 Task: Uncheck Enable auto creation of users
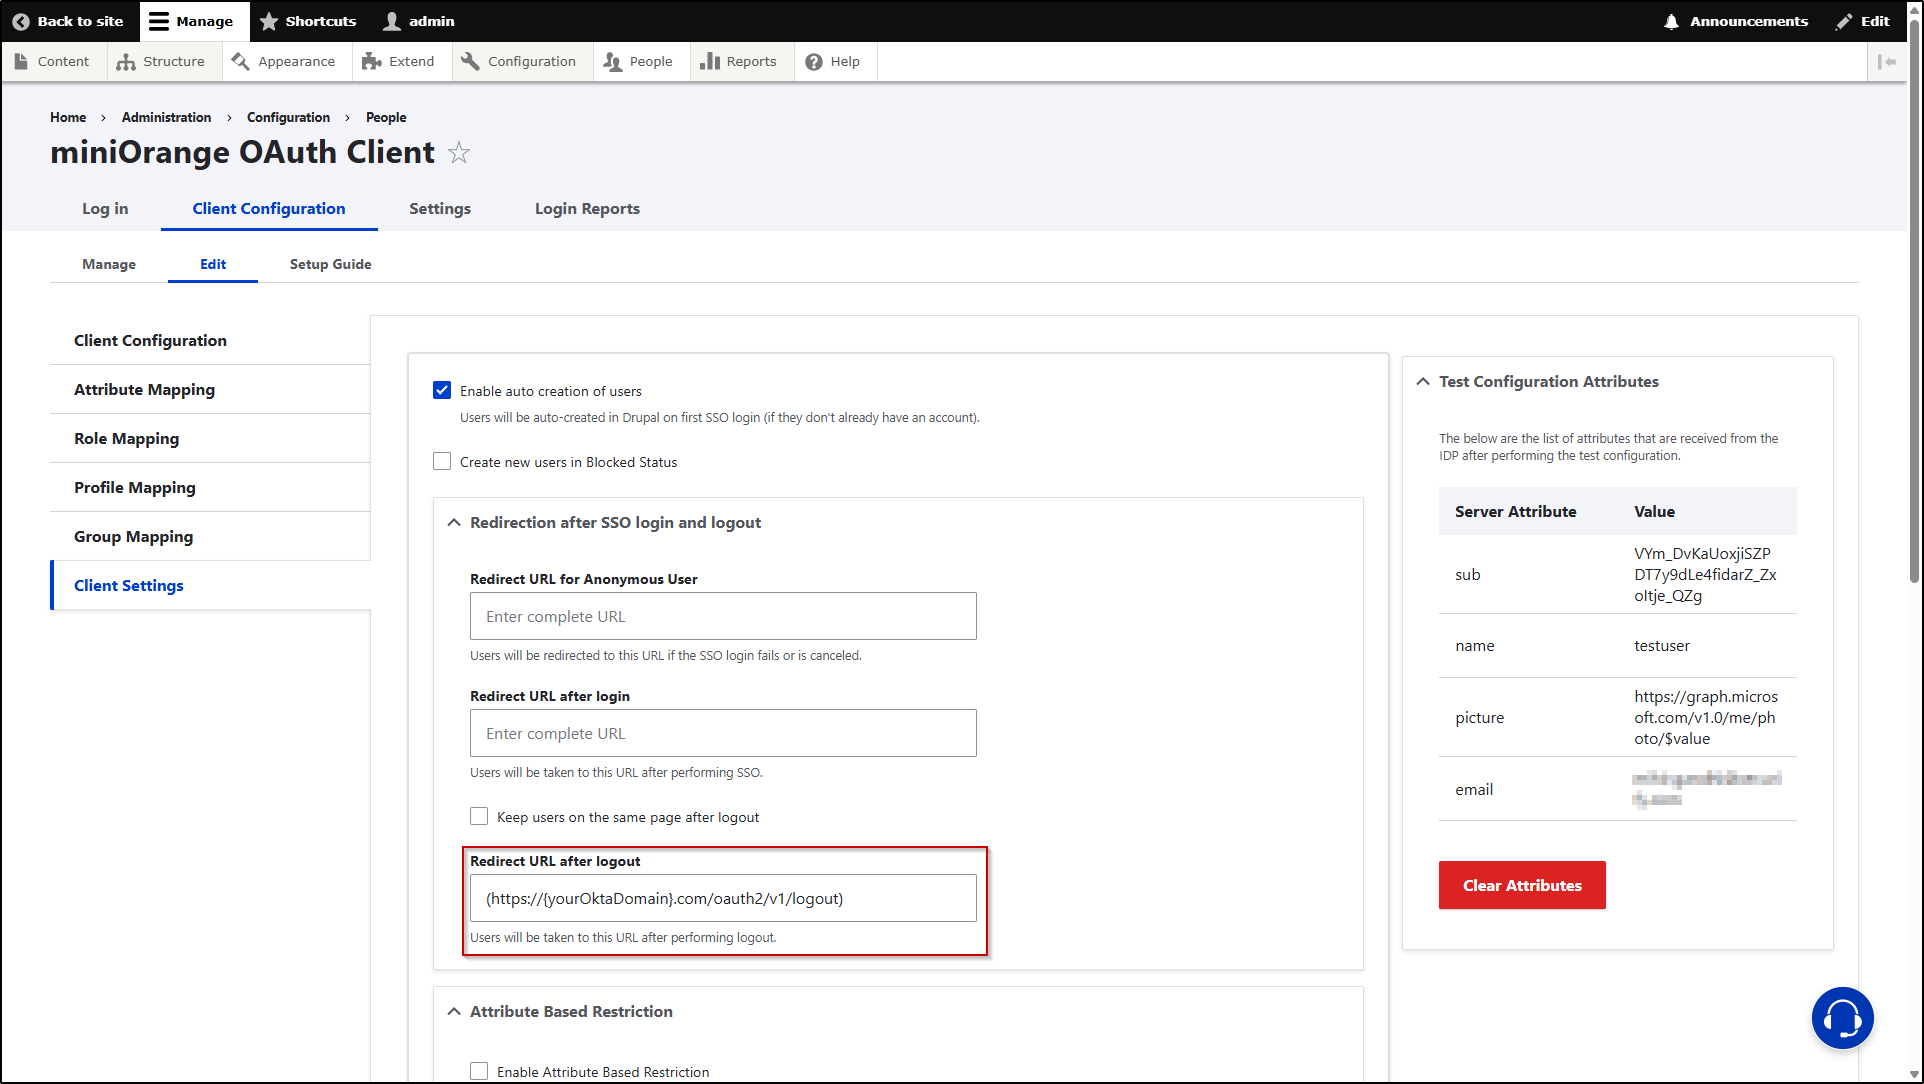point(442,390)
